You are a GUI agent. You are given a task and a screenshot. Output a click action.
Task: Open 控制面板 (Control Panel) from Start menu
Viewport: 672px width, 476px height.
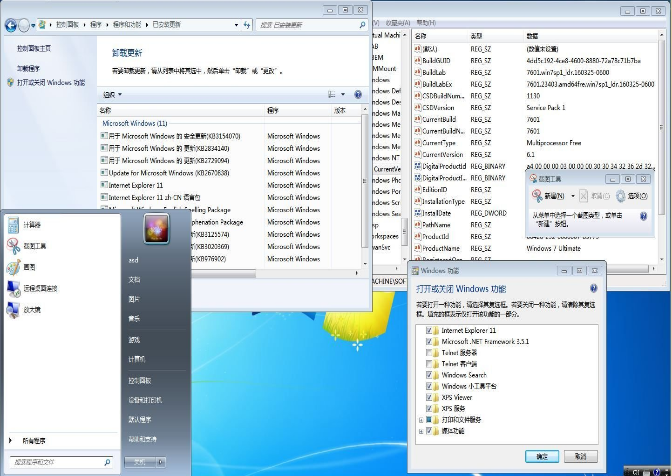(140, 380)
